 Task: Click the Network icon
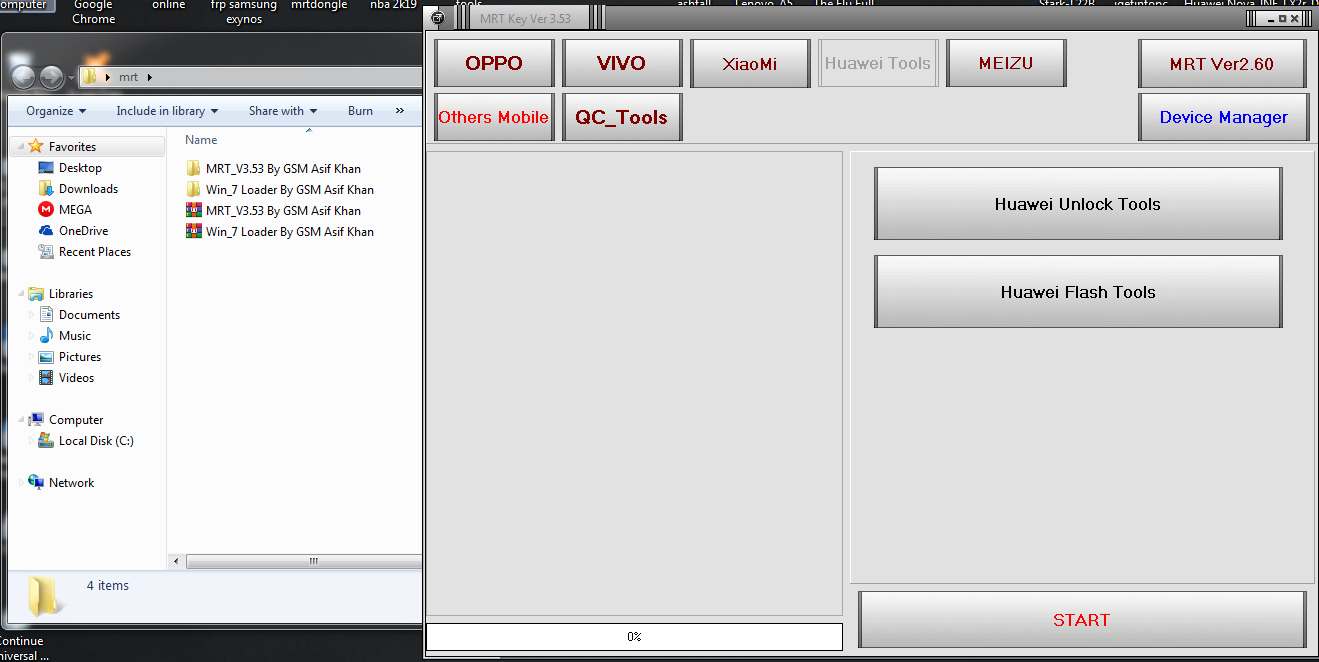click(x=36, y=482)
